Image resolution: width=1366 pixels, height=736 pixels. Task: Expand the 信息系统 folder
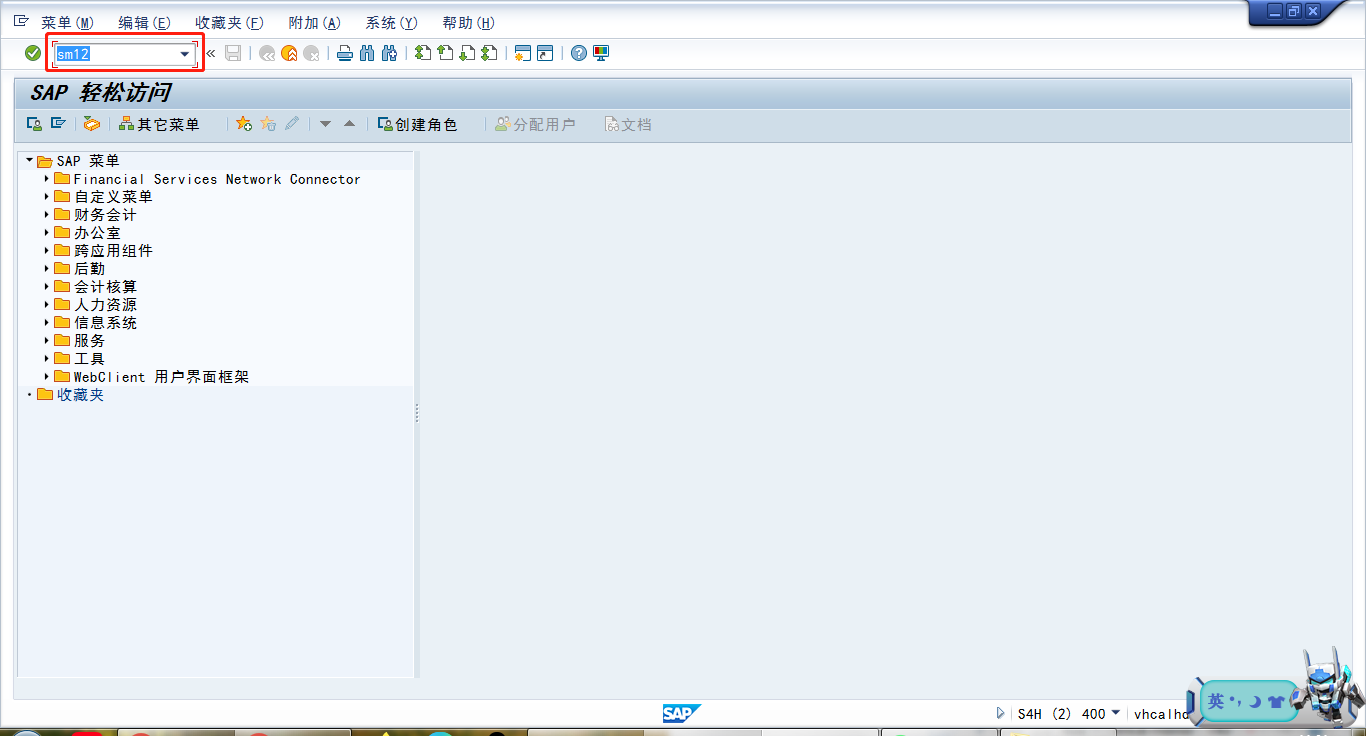click(x=47, y=323)
